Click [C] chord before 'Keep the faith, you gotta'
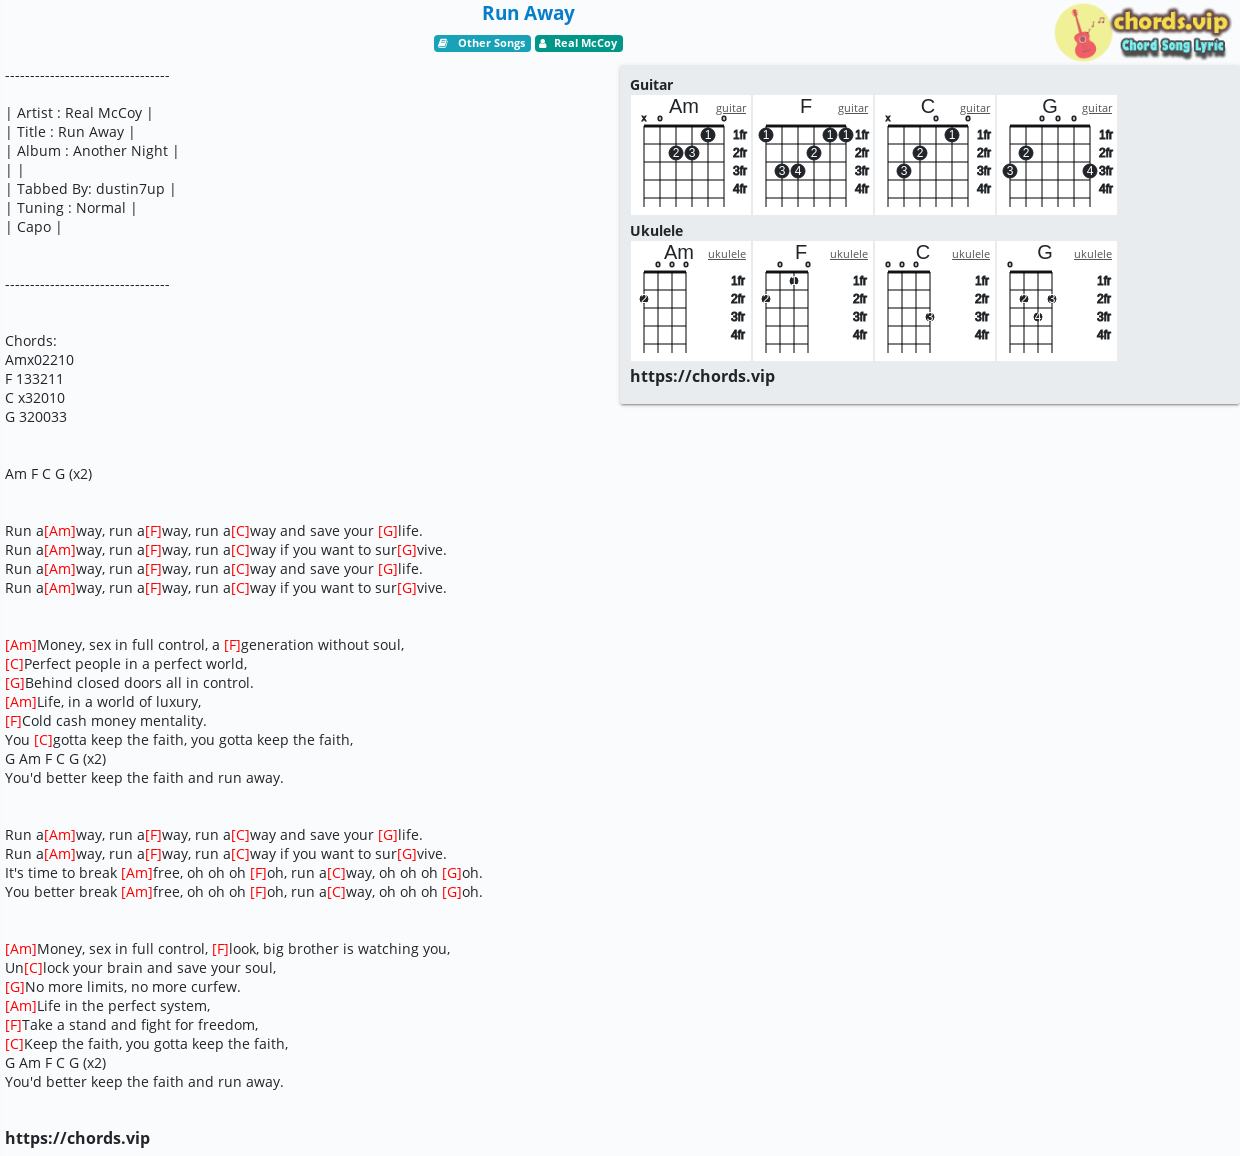 (x=14, y=1044)
